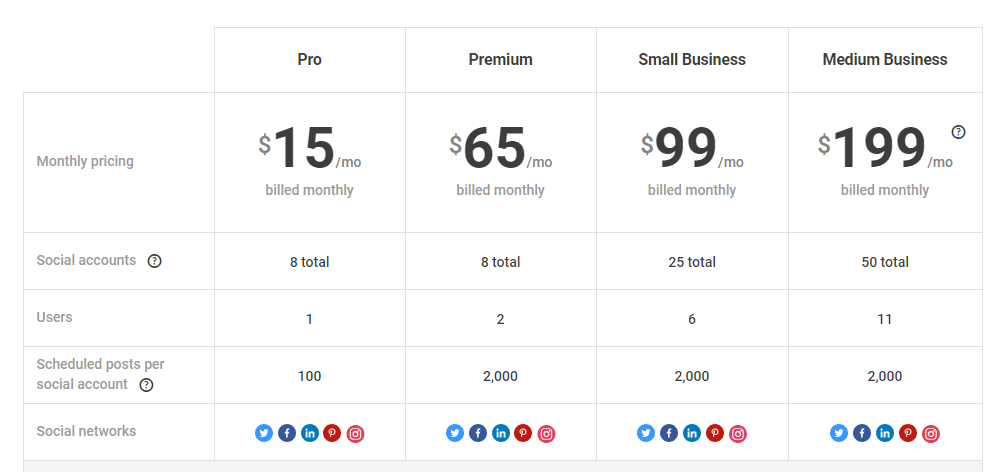Select the Small Business plan header
997x472 pixels.
click(692, 60)
